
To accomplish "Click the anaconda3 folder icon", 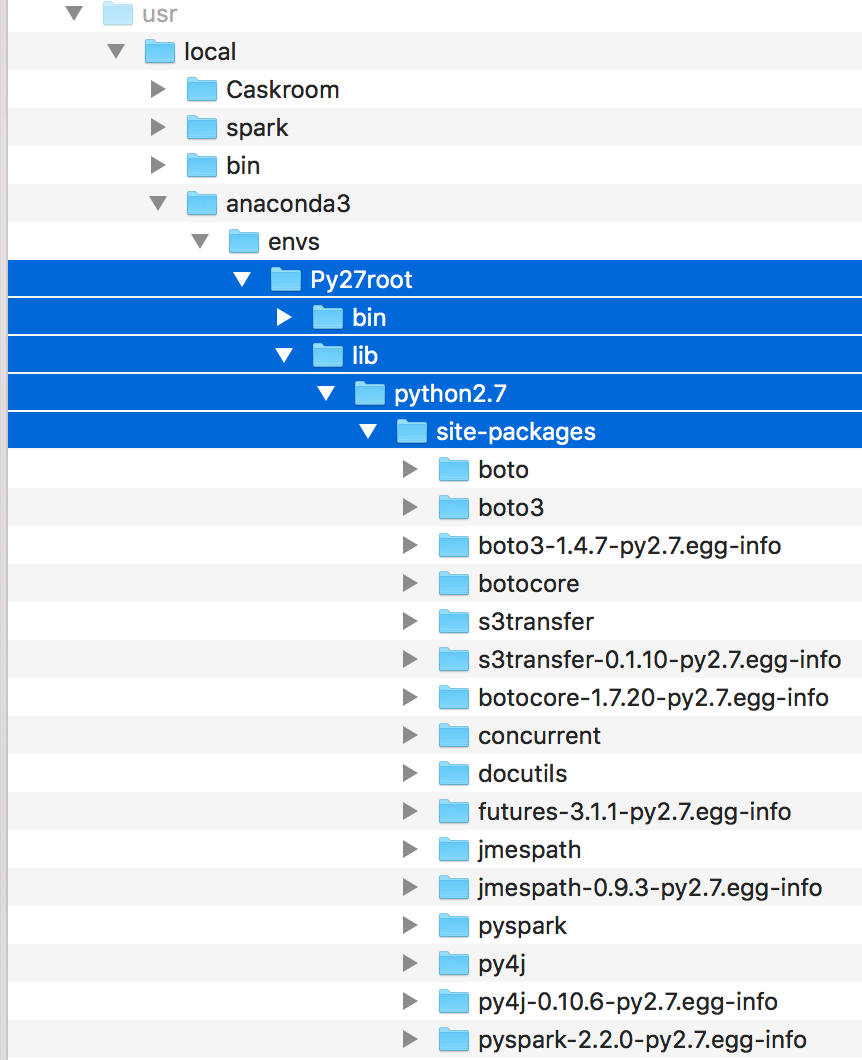I will (201, 203).
